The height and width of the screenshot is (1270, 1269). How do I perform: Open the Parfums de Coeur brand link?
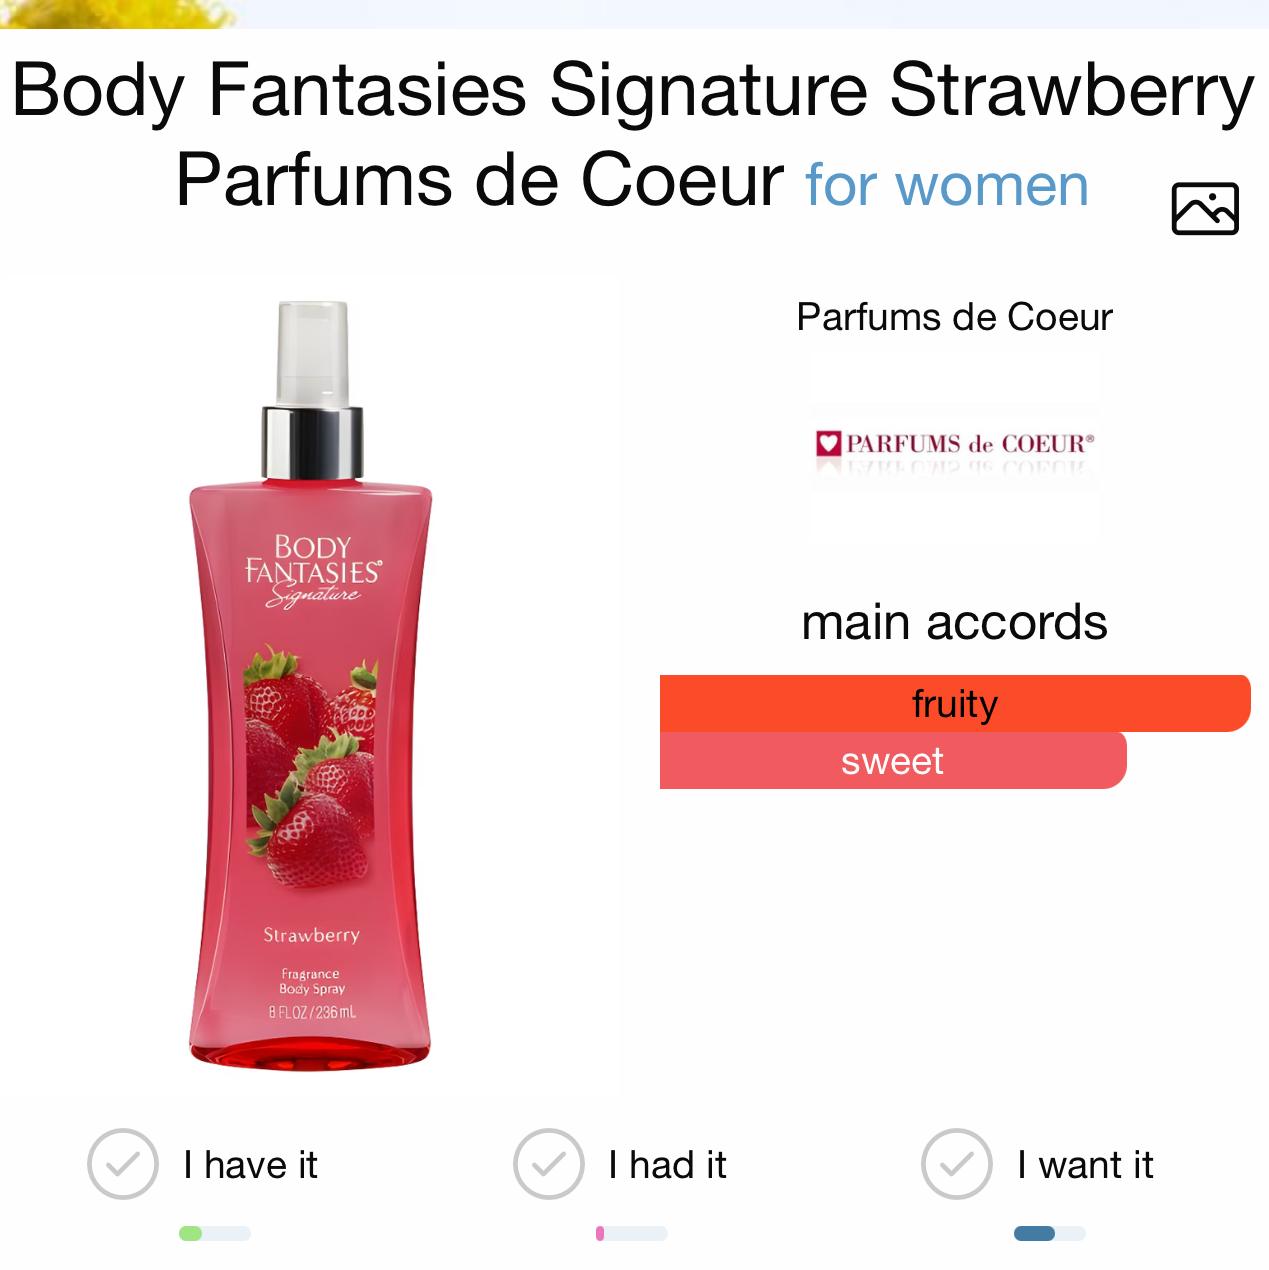click(954, 317)
